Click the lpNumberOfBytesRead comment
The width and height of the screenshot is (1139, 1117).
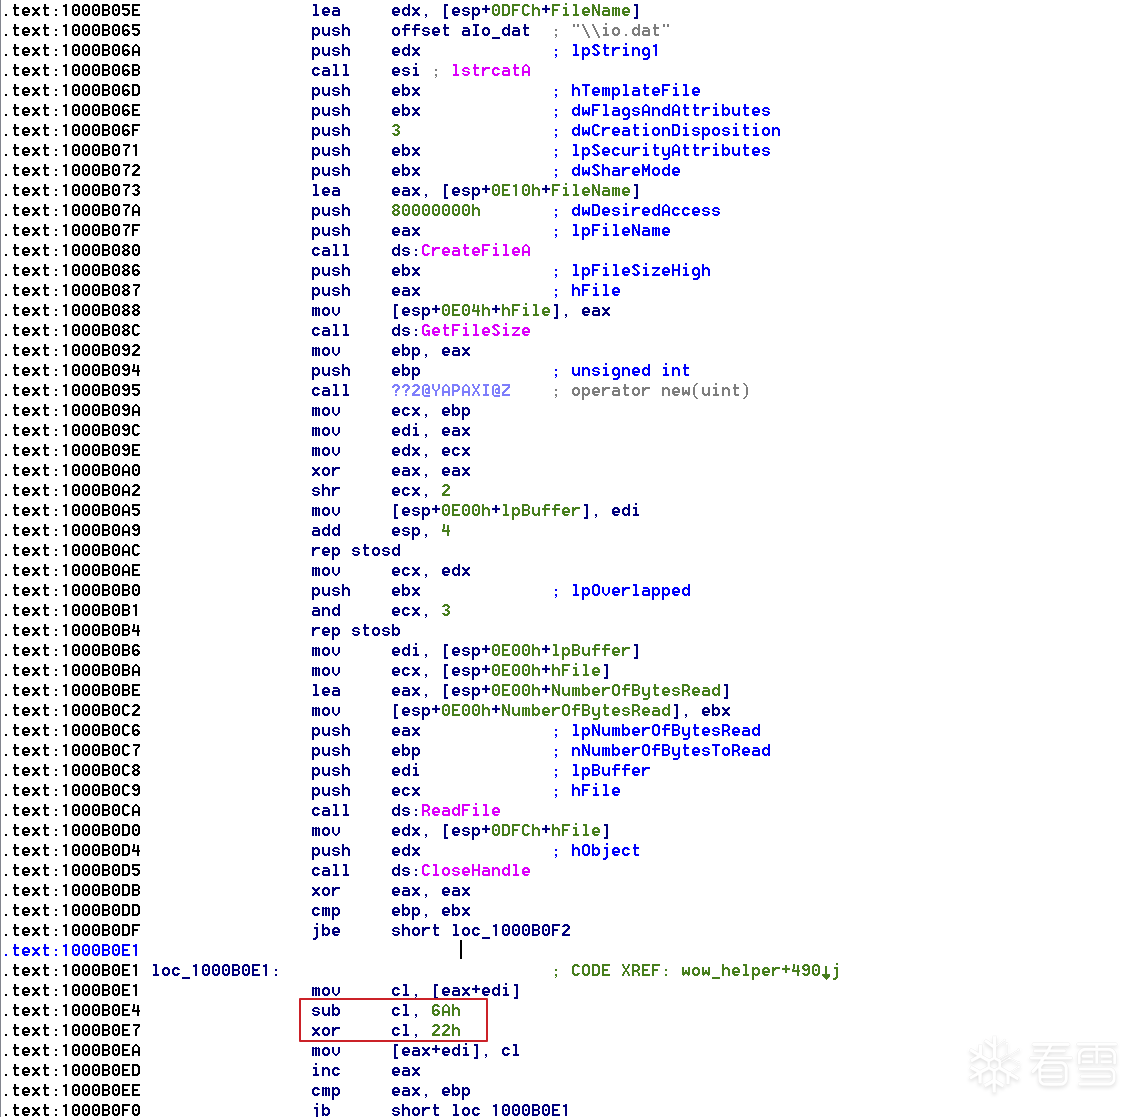(x=665, y=731)
